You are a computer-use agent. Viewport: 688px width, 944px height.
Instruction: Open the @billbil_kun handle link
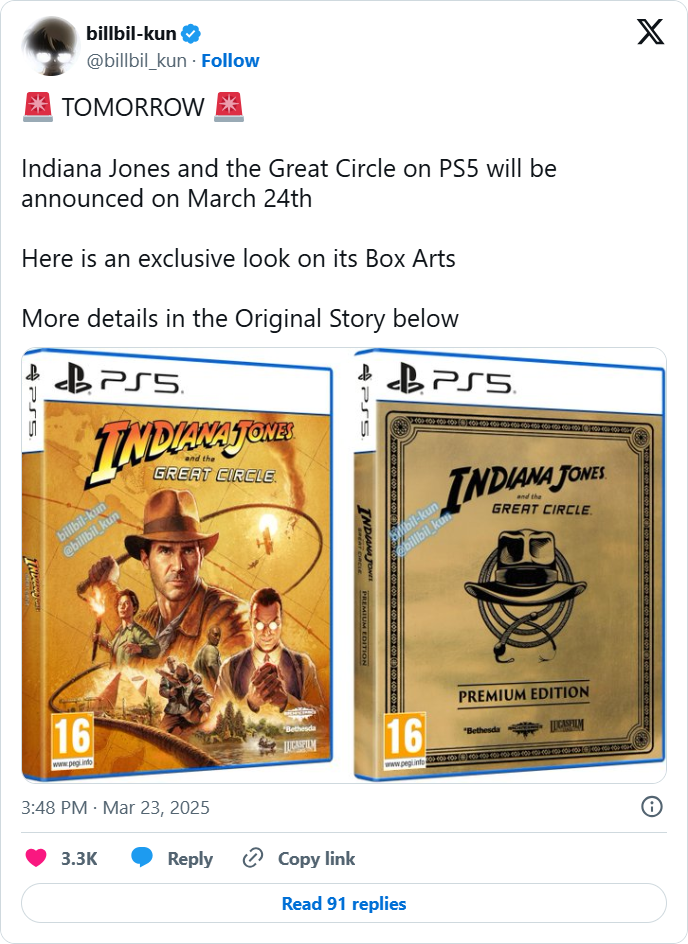click(x=137, y=61)
